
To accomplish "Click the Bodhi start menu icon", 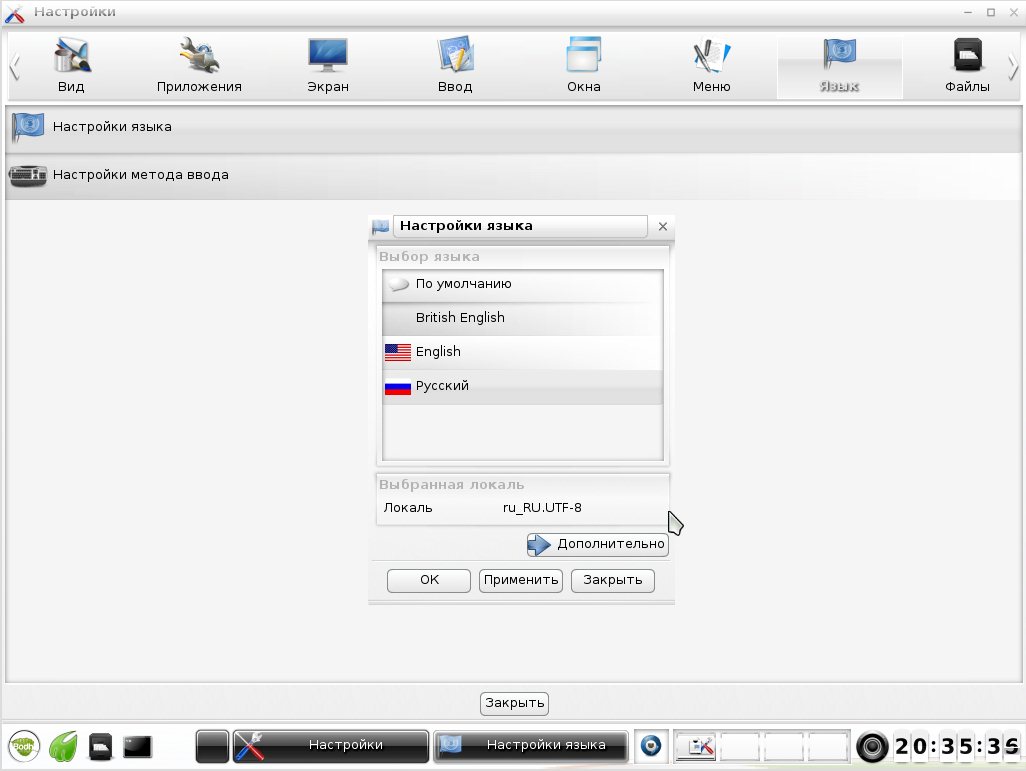I will [24, 746].
